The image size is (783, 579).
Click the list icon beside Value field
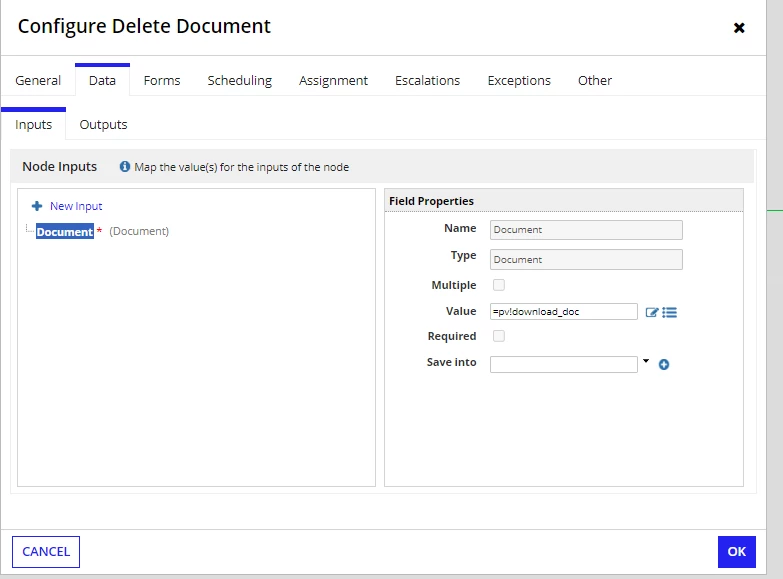(x=669, y=312)
